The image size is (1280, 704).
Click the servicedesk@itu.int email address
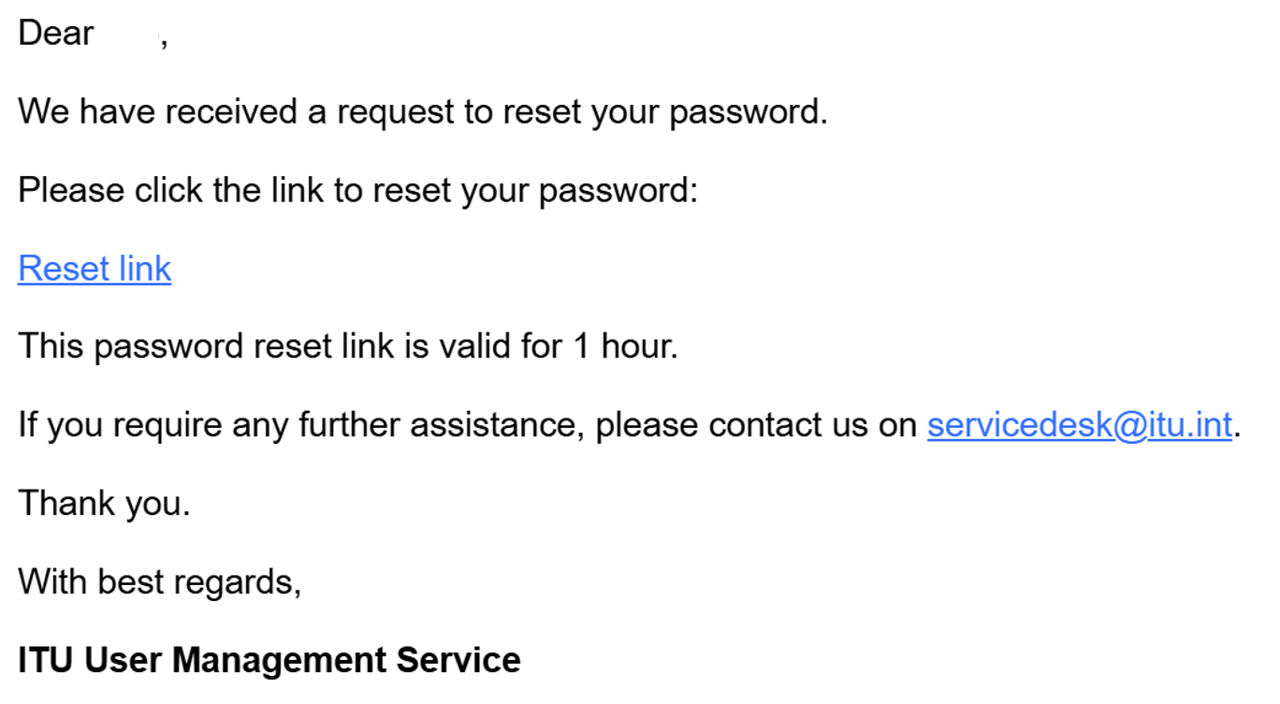coord(1079,426)
